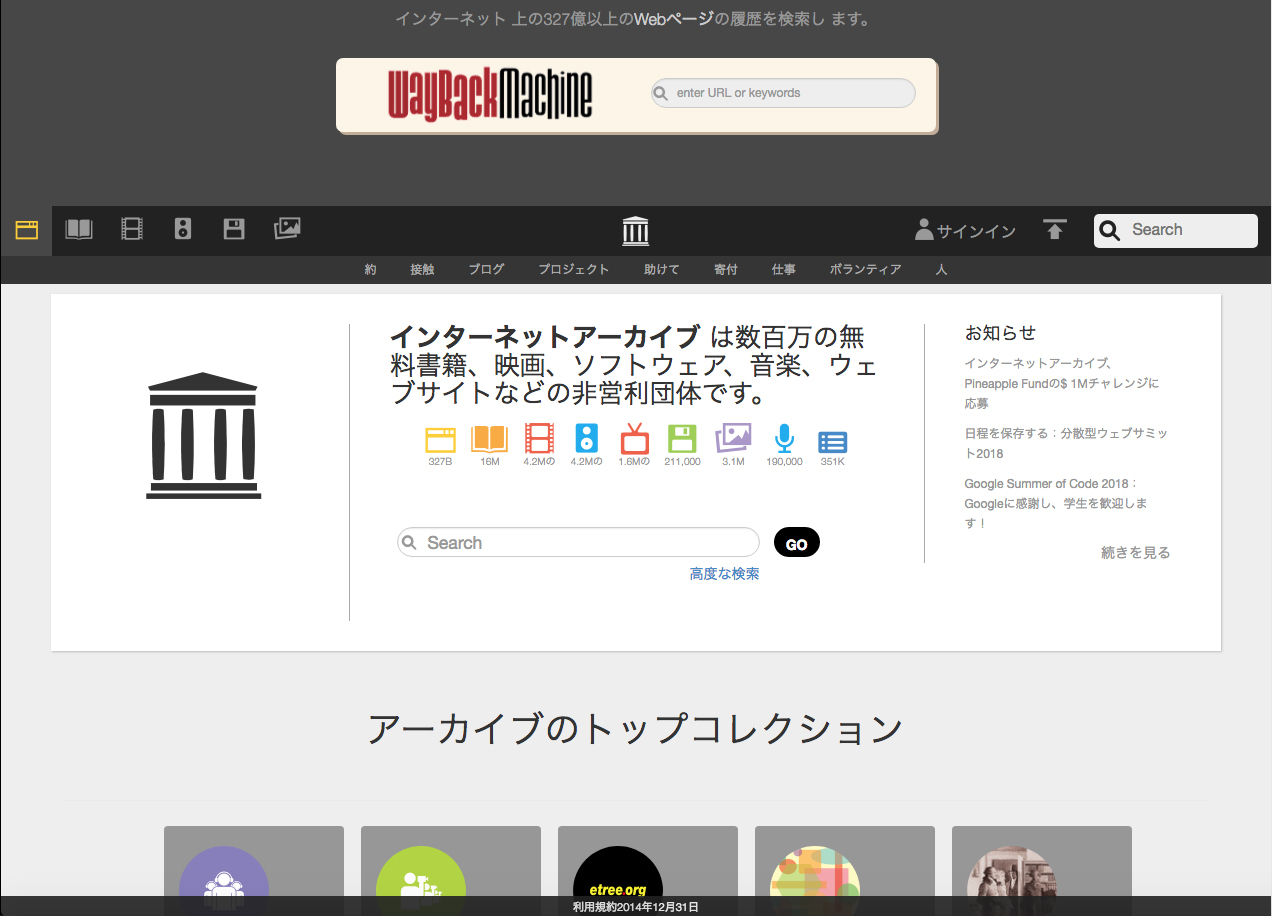Click the black GO button
Image resolution: width=1272 pixels, height=916 pixels.
tap(797, 543)
